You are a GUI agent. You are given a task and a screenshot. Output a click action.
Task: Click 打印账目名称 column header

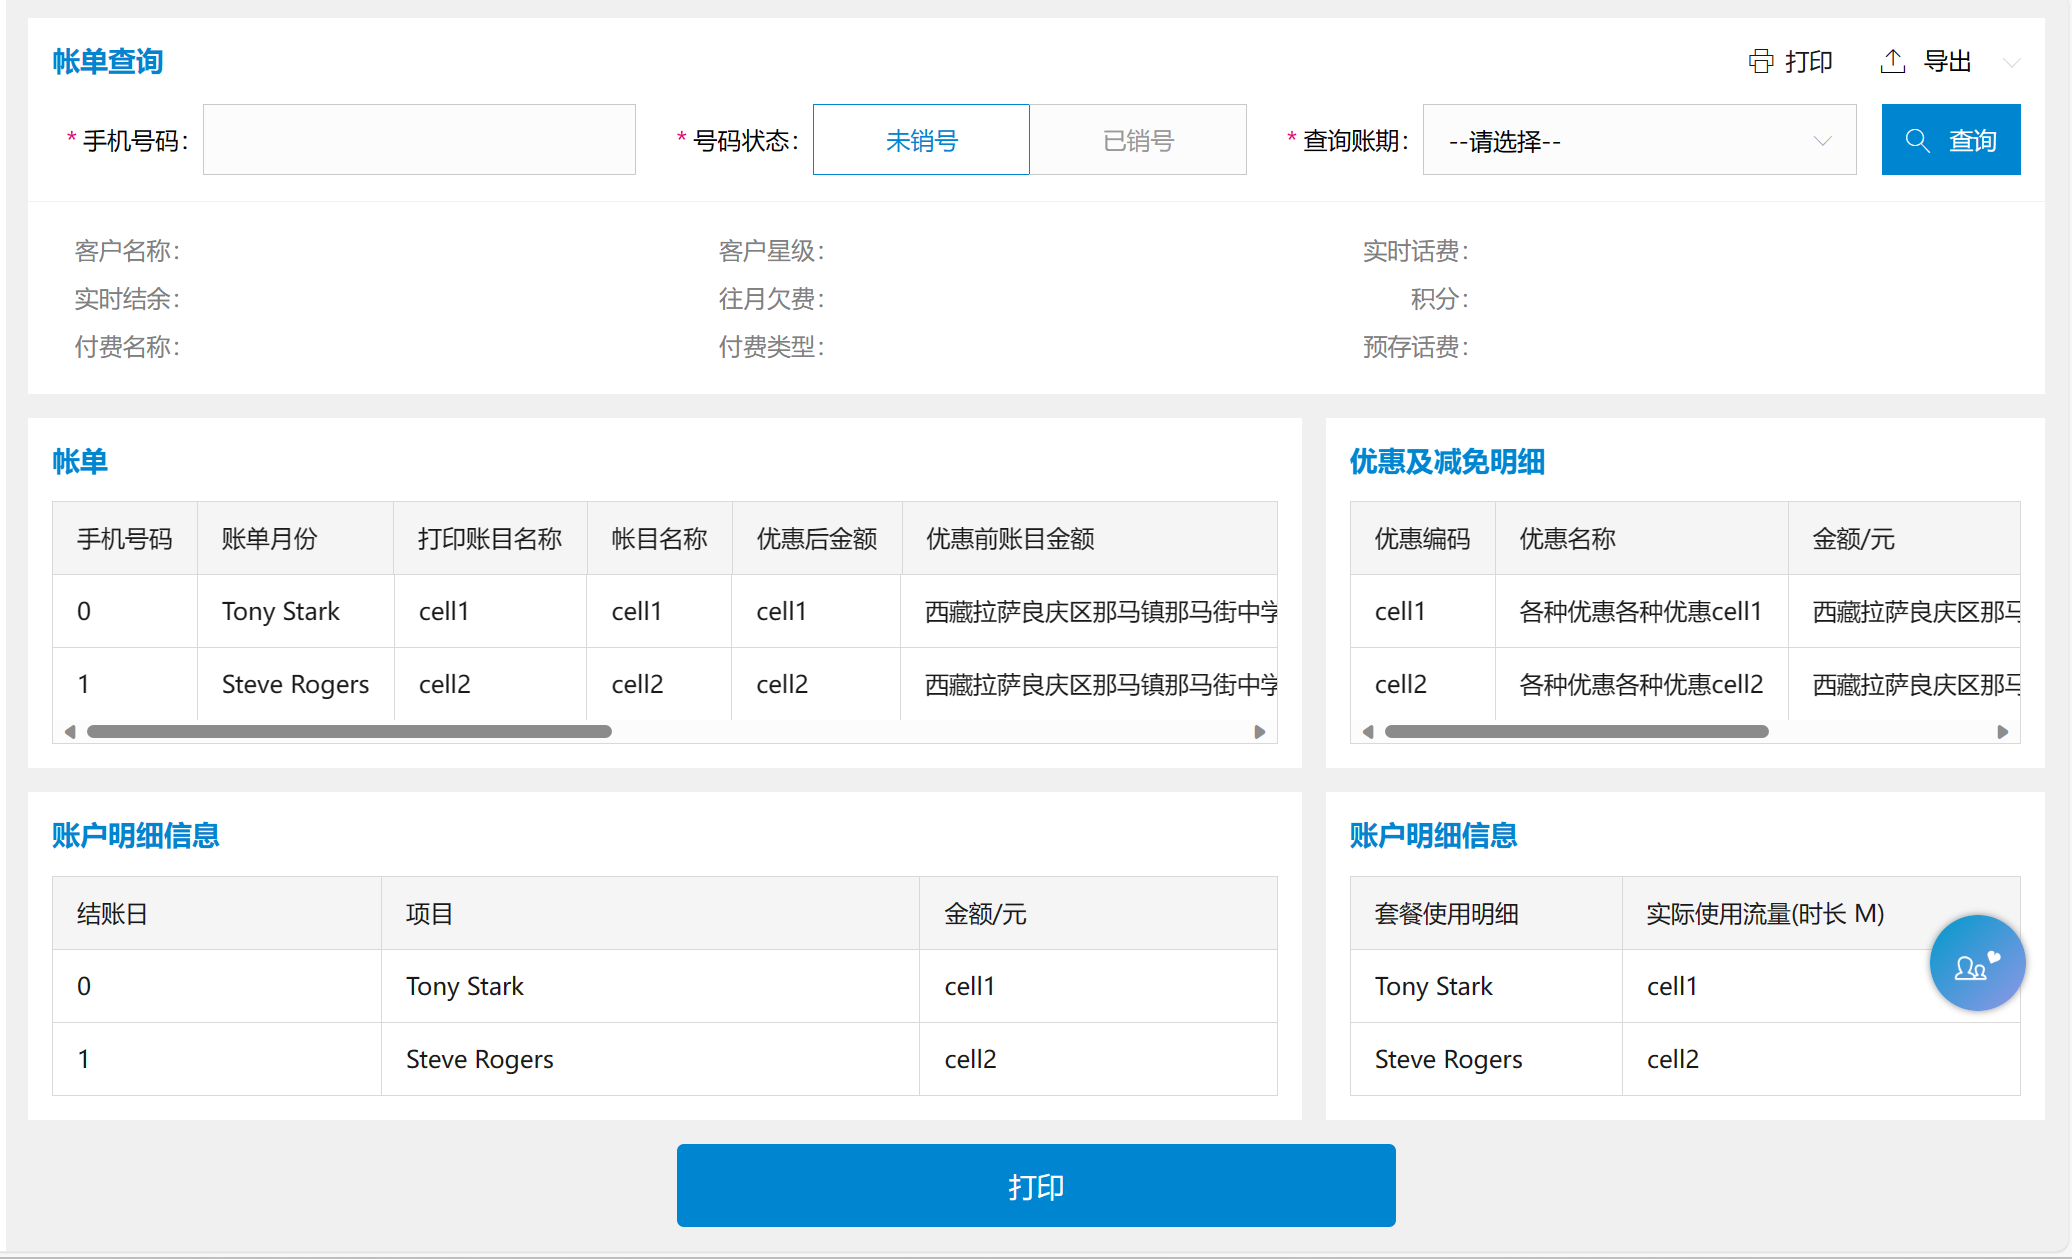pyautogui.click(x=490, y=539)
